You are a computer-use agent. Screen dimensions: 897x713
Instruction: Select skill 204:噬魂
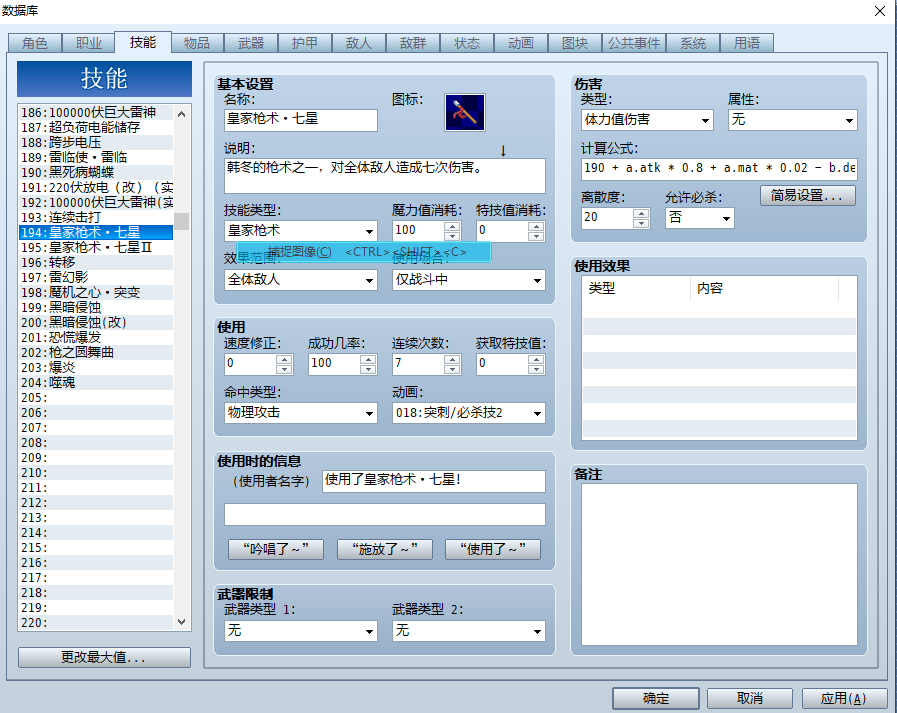(96, 382)
